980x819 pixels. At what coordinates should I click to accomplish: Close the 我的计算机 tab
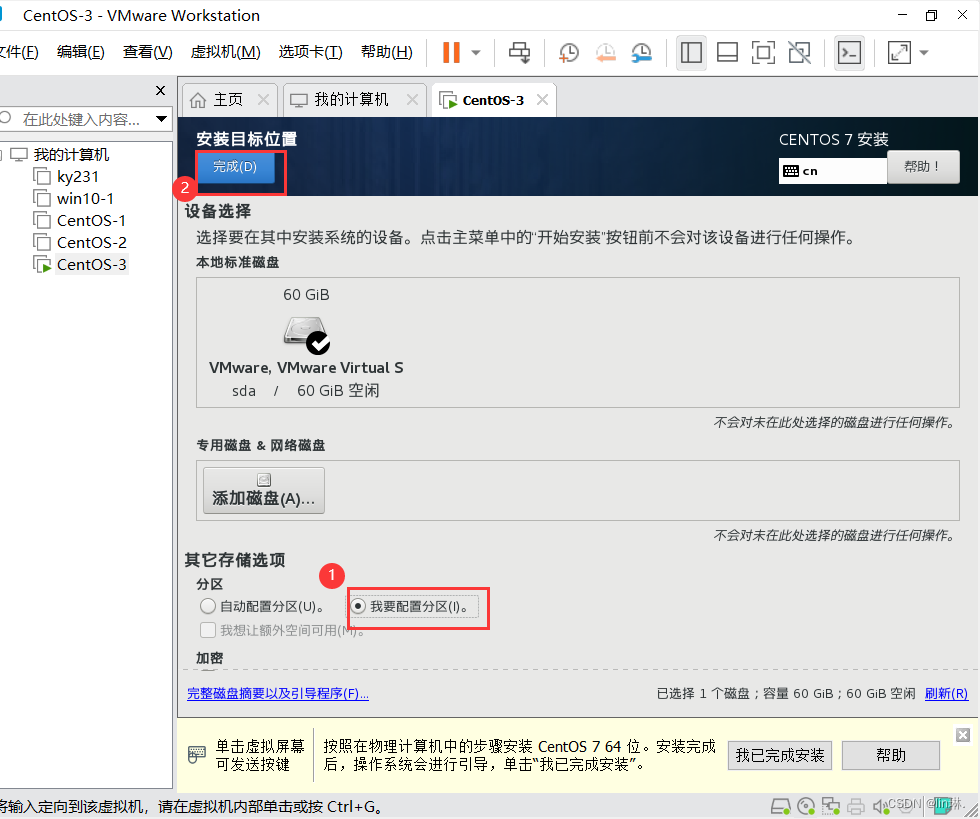412,99
